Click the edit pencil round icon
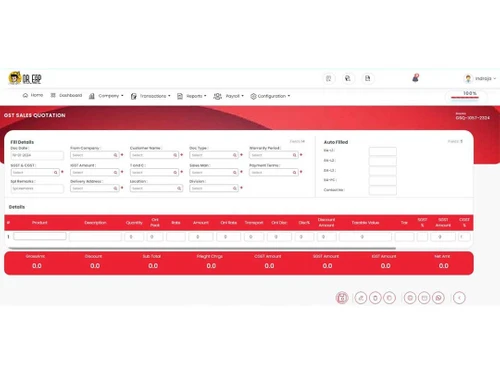Screen dimensions: 500x375 361,298
